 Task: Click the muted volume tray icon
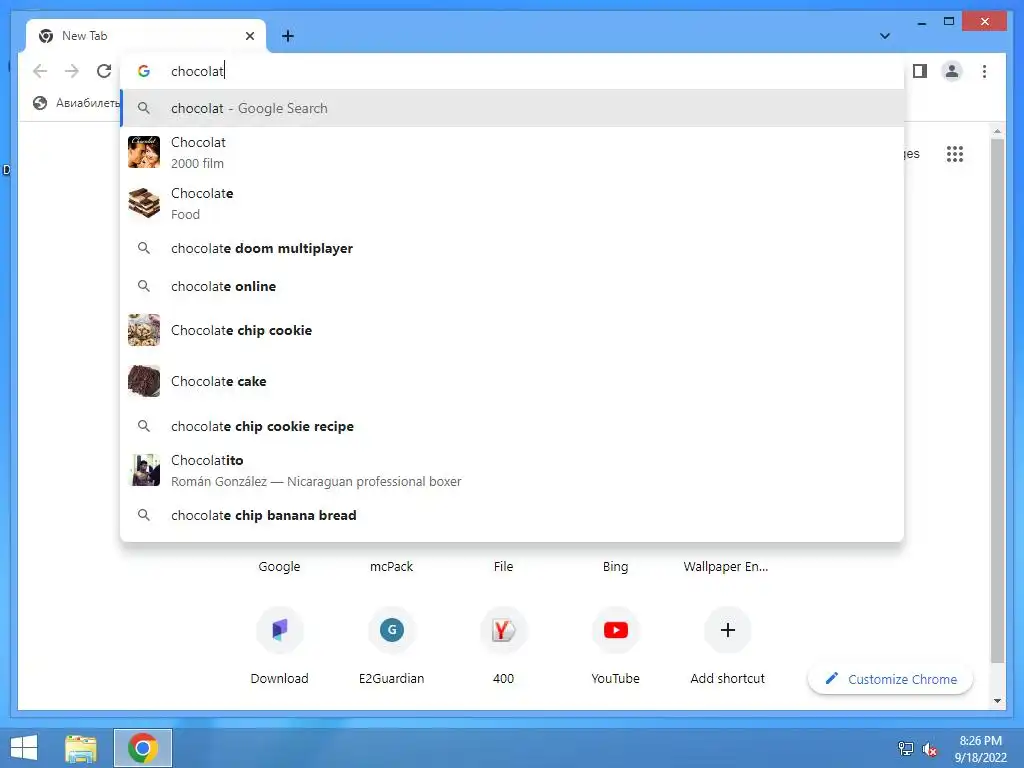point(929,749)
